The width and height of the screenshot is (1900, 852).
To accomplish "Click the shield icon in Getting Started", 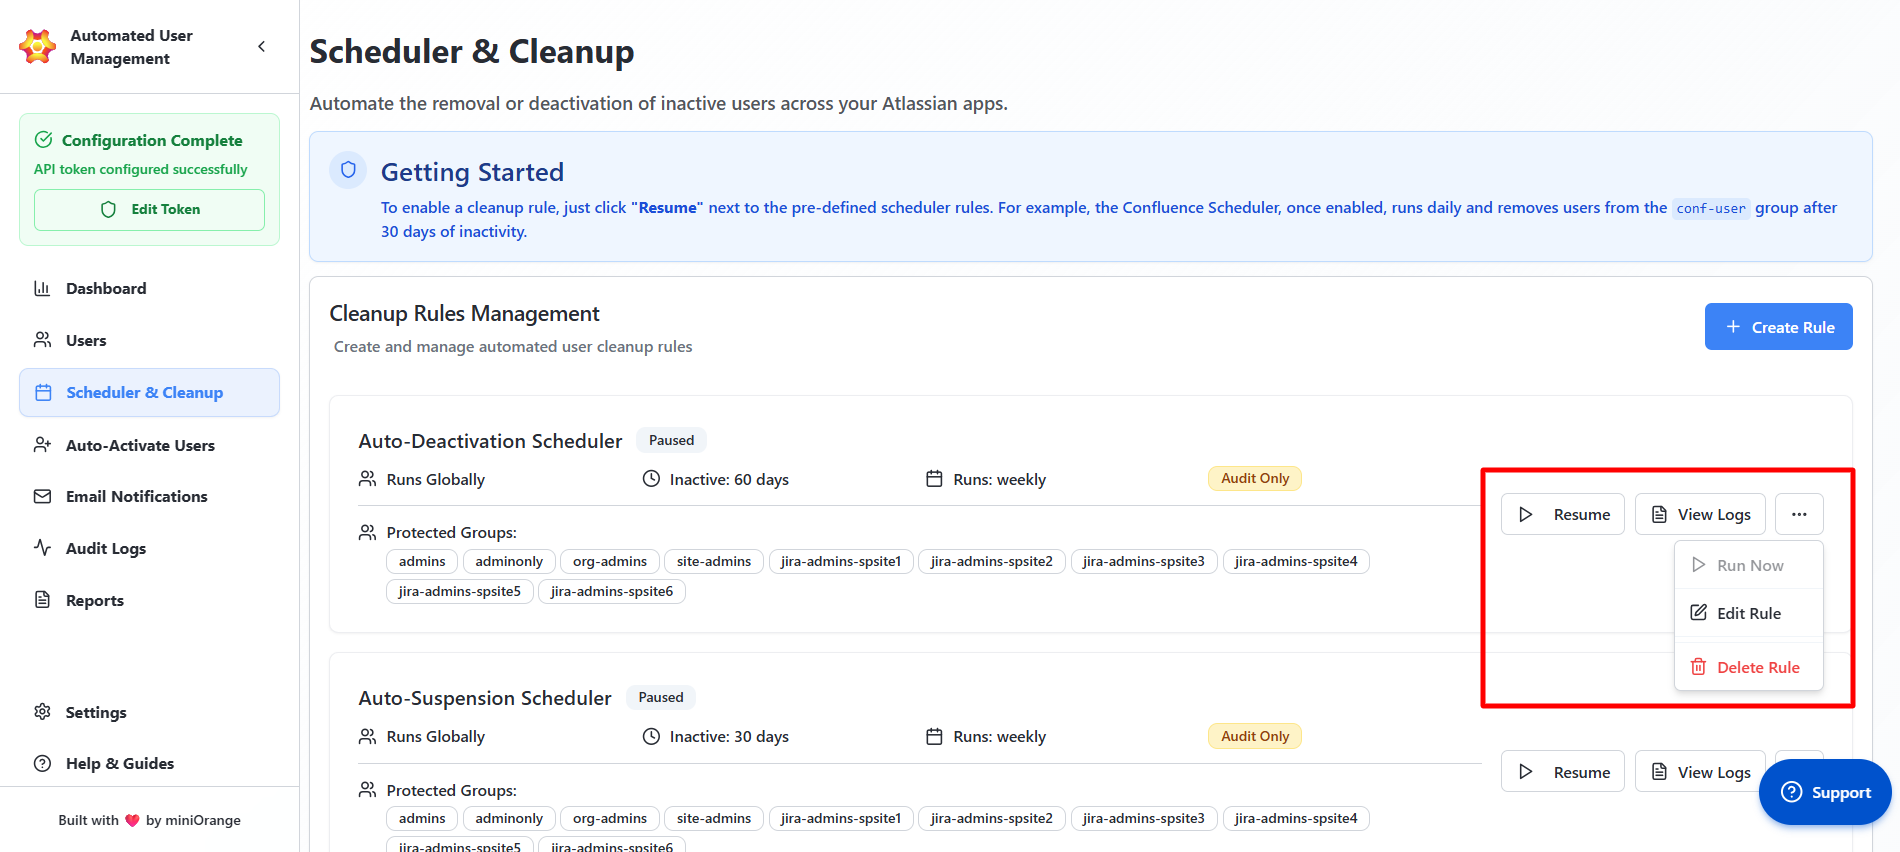I will click(x=348, y=170).
